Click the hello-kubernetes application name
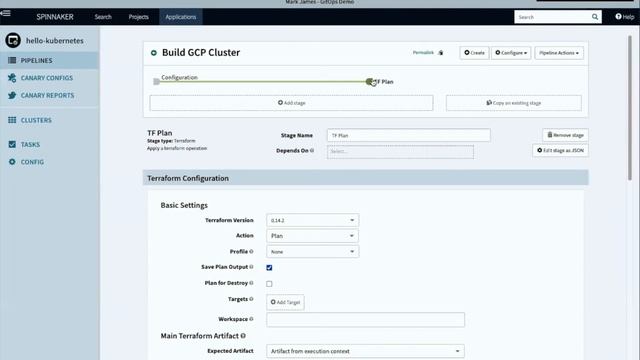Screen dimensions: 640x360 point(55,41)
